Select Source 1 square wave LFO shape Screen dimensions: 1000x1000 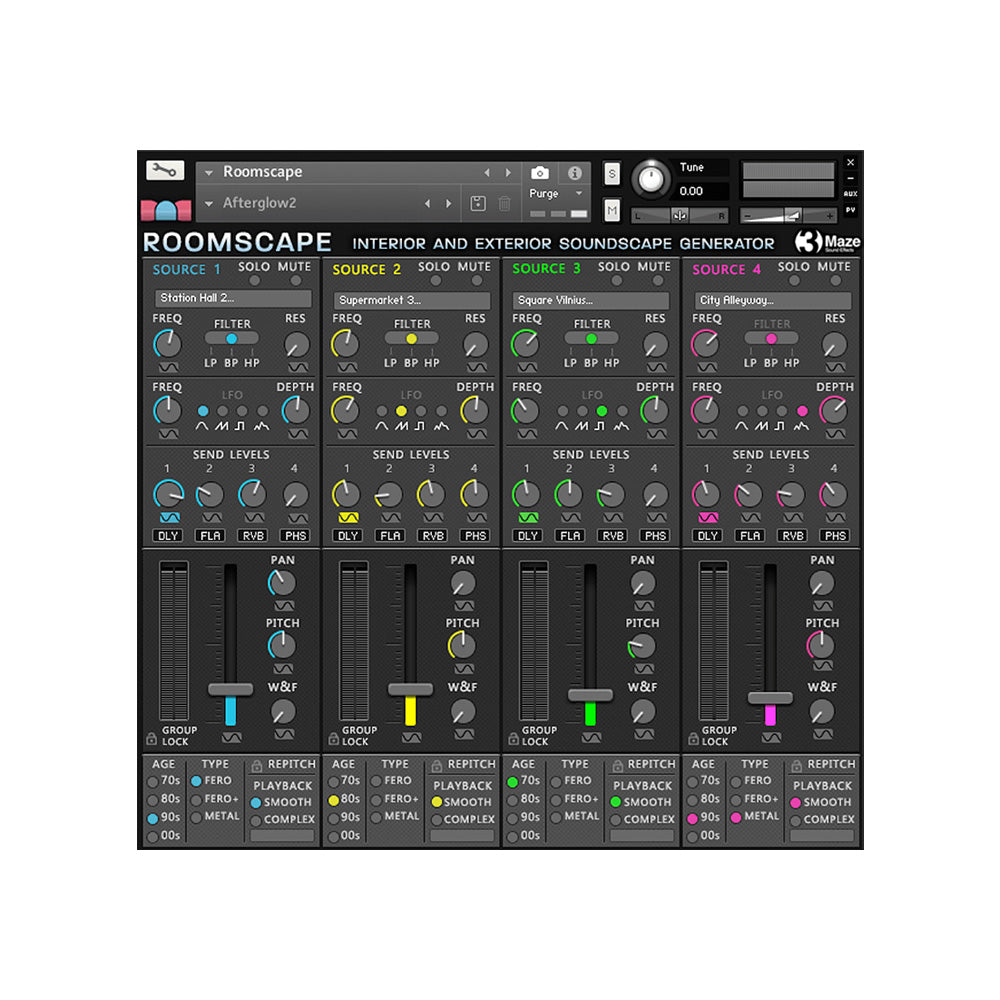click(242, 411)
